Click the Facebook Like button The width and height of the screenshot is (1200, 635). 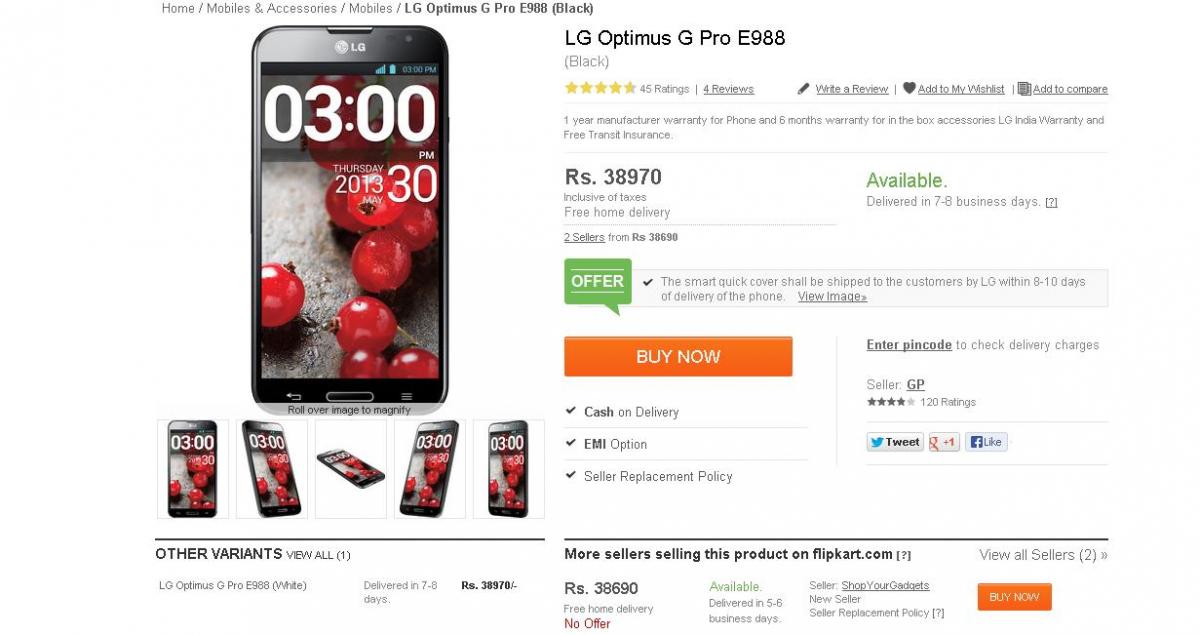pyautogui.click(x=986, y=442)
